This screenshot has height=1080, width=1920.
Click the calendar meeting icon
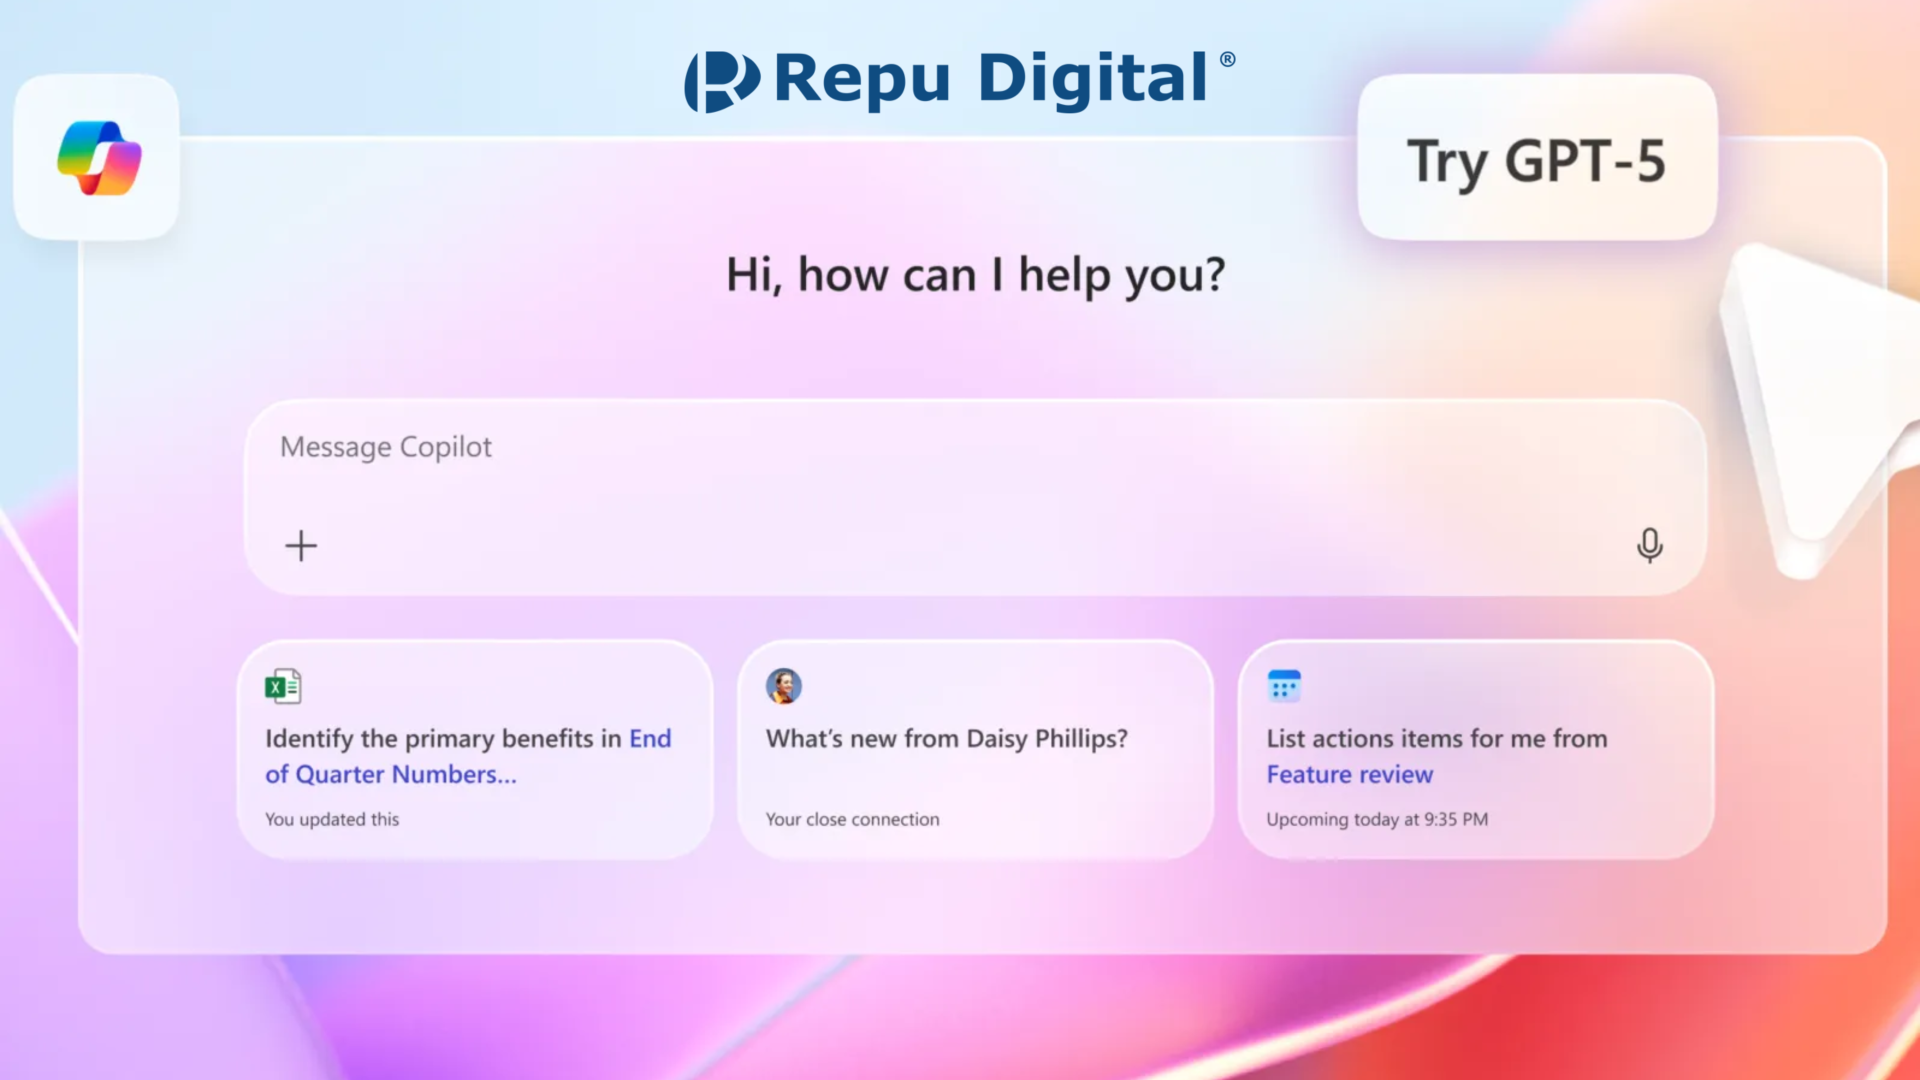click(1284, 686)
